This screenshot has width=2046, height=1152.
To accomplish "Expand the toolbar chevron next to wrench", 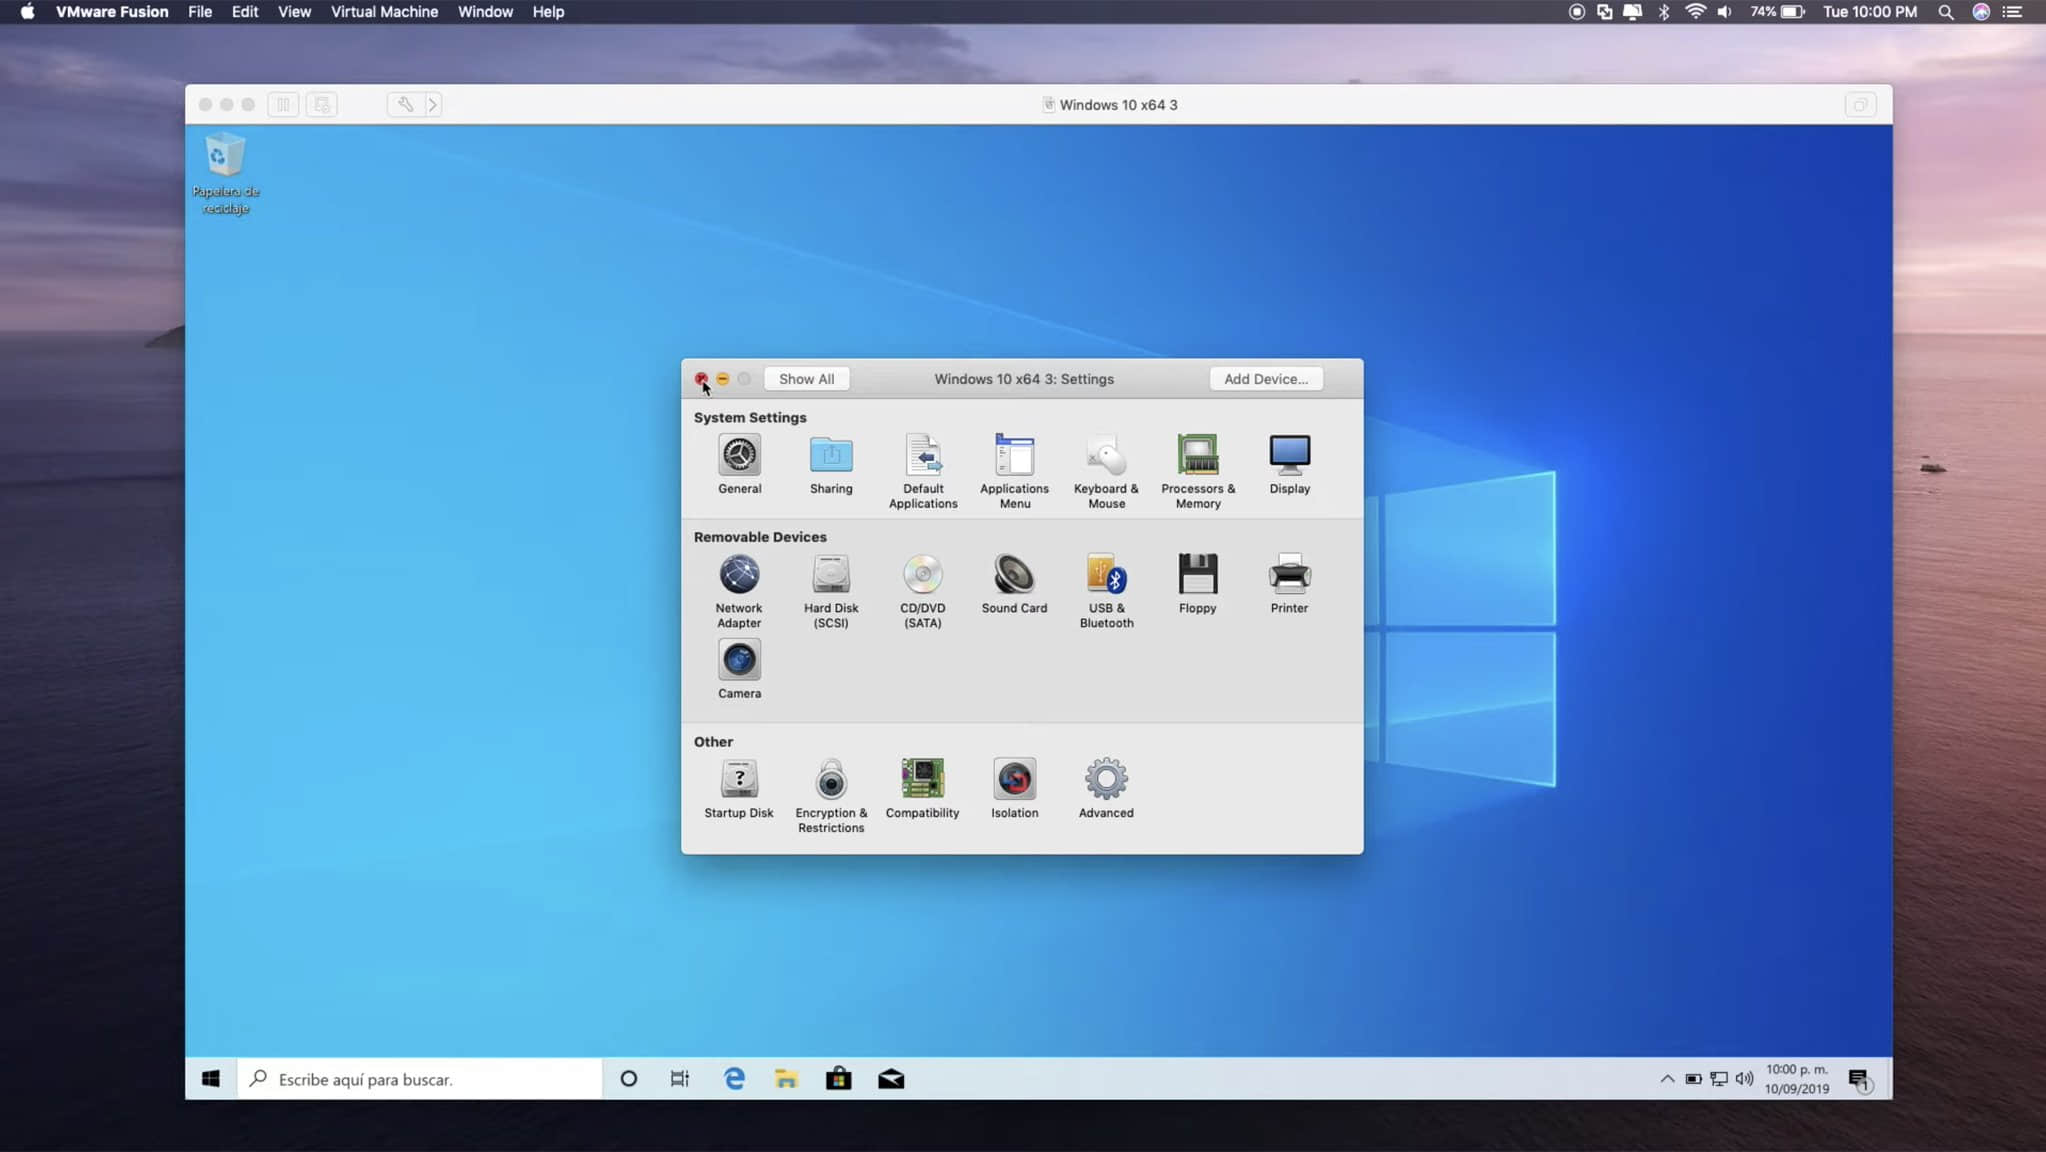I will point(433,104).
